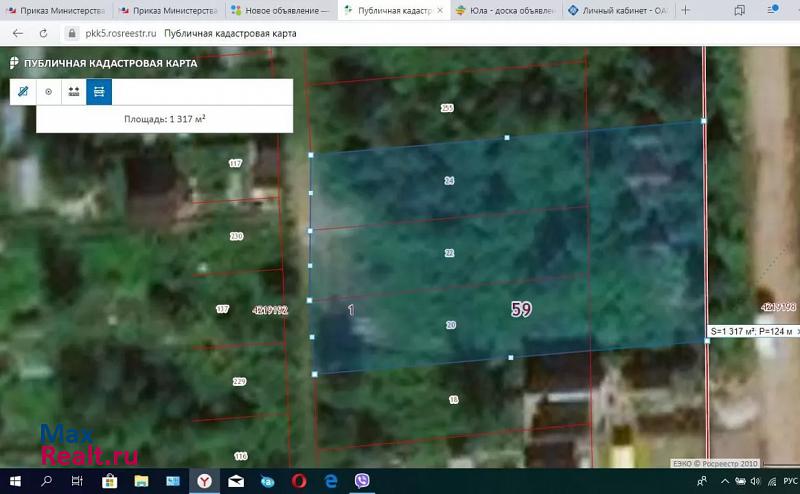Select the coordinate point tool
Viewport: 800px width, 494px height.
(x=48, y=91)
